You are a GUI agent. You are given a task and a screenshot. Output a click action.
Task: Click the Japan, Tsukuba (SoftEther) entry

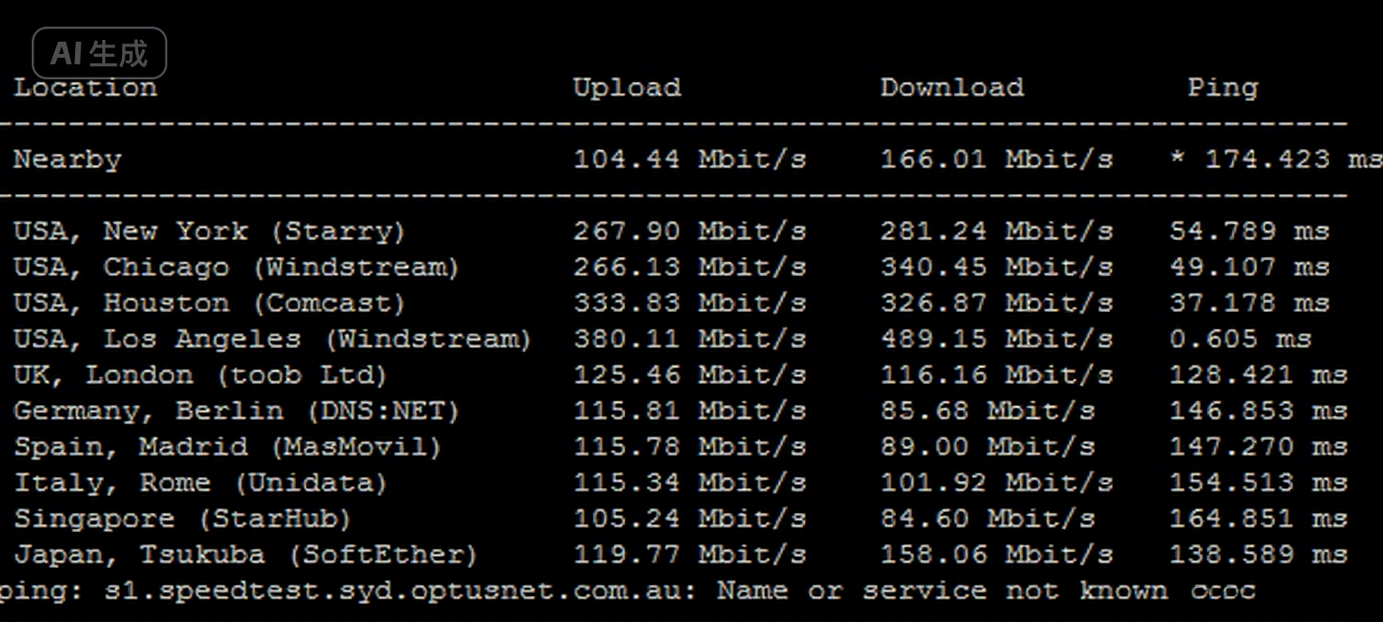coord(245,555)
